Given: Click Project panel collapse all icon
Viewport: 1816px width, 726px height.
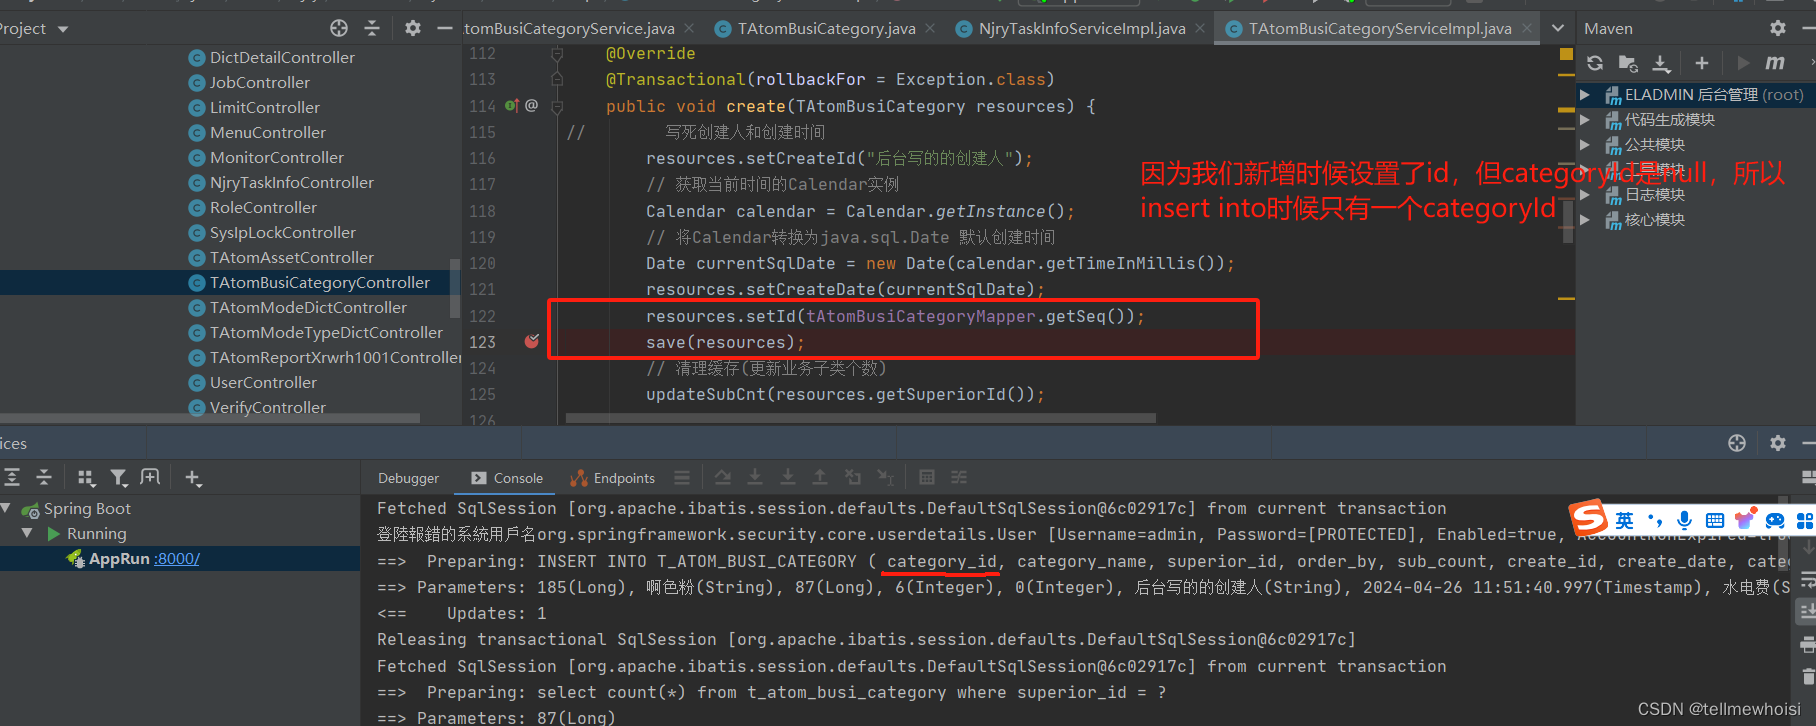Looking at the screenshot, I should [x=372, y=28].
